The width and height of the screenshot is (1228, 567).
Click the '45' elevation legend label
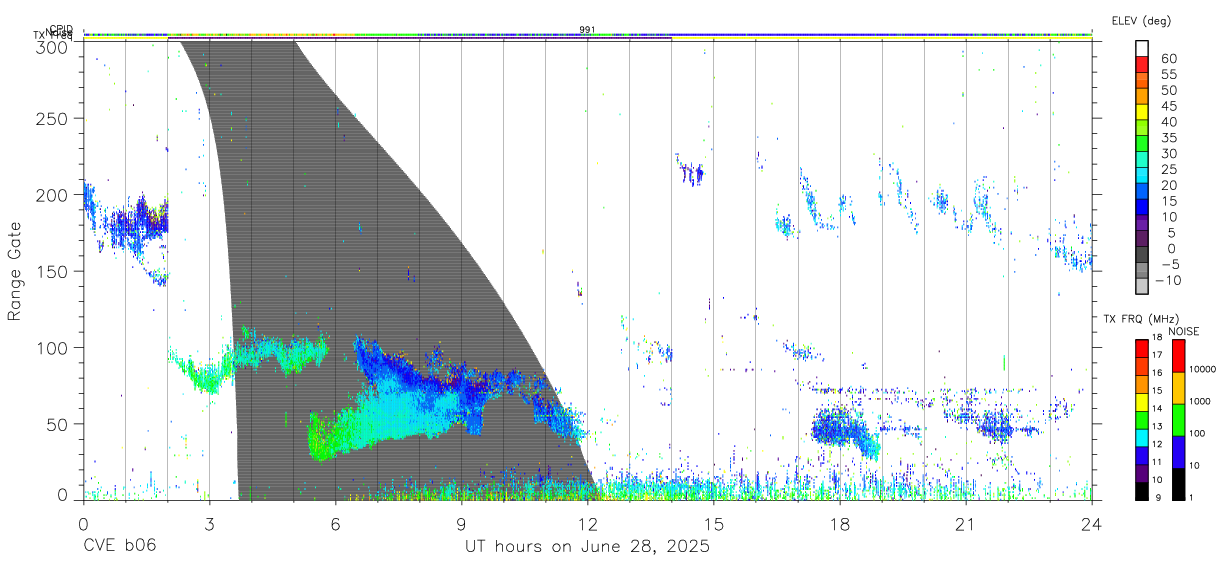(x=1168, y=106)
